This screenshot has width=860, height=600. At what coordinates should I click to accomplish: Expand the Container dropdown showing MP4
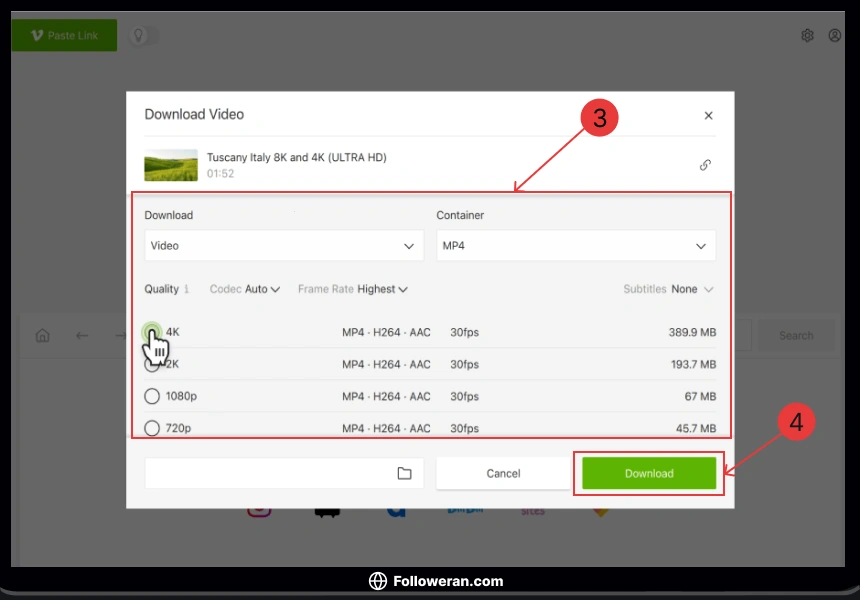[x=575, y=245]
